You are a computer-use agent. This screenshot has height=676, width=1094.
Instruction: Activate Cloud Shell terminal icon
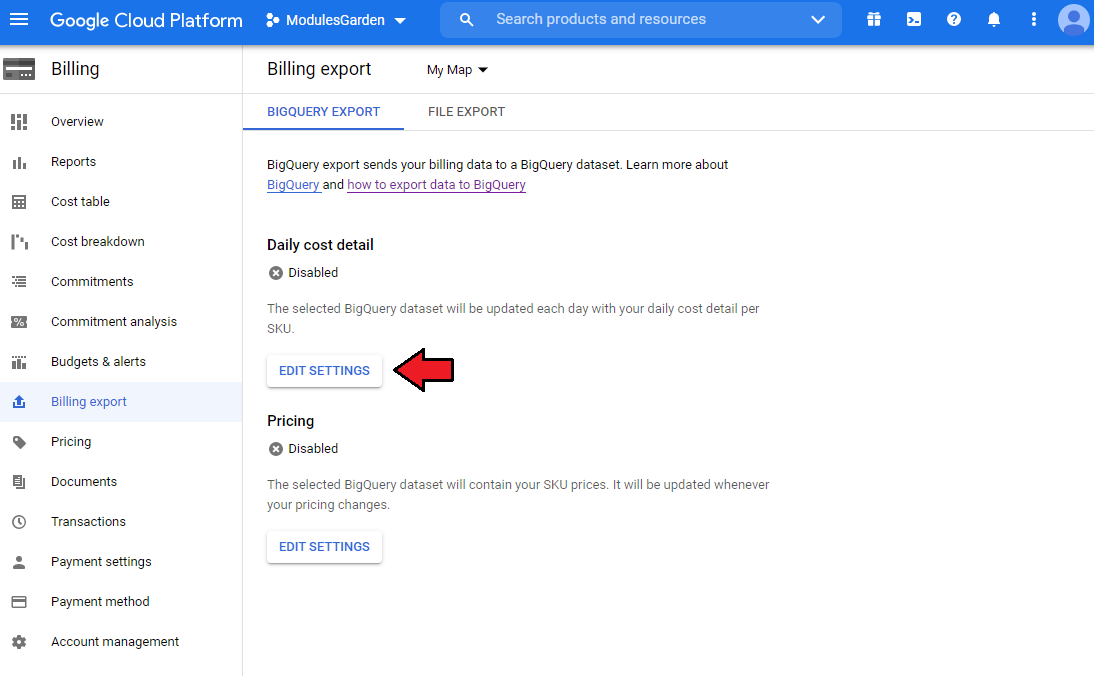click(x=913, y=20)
